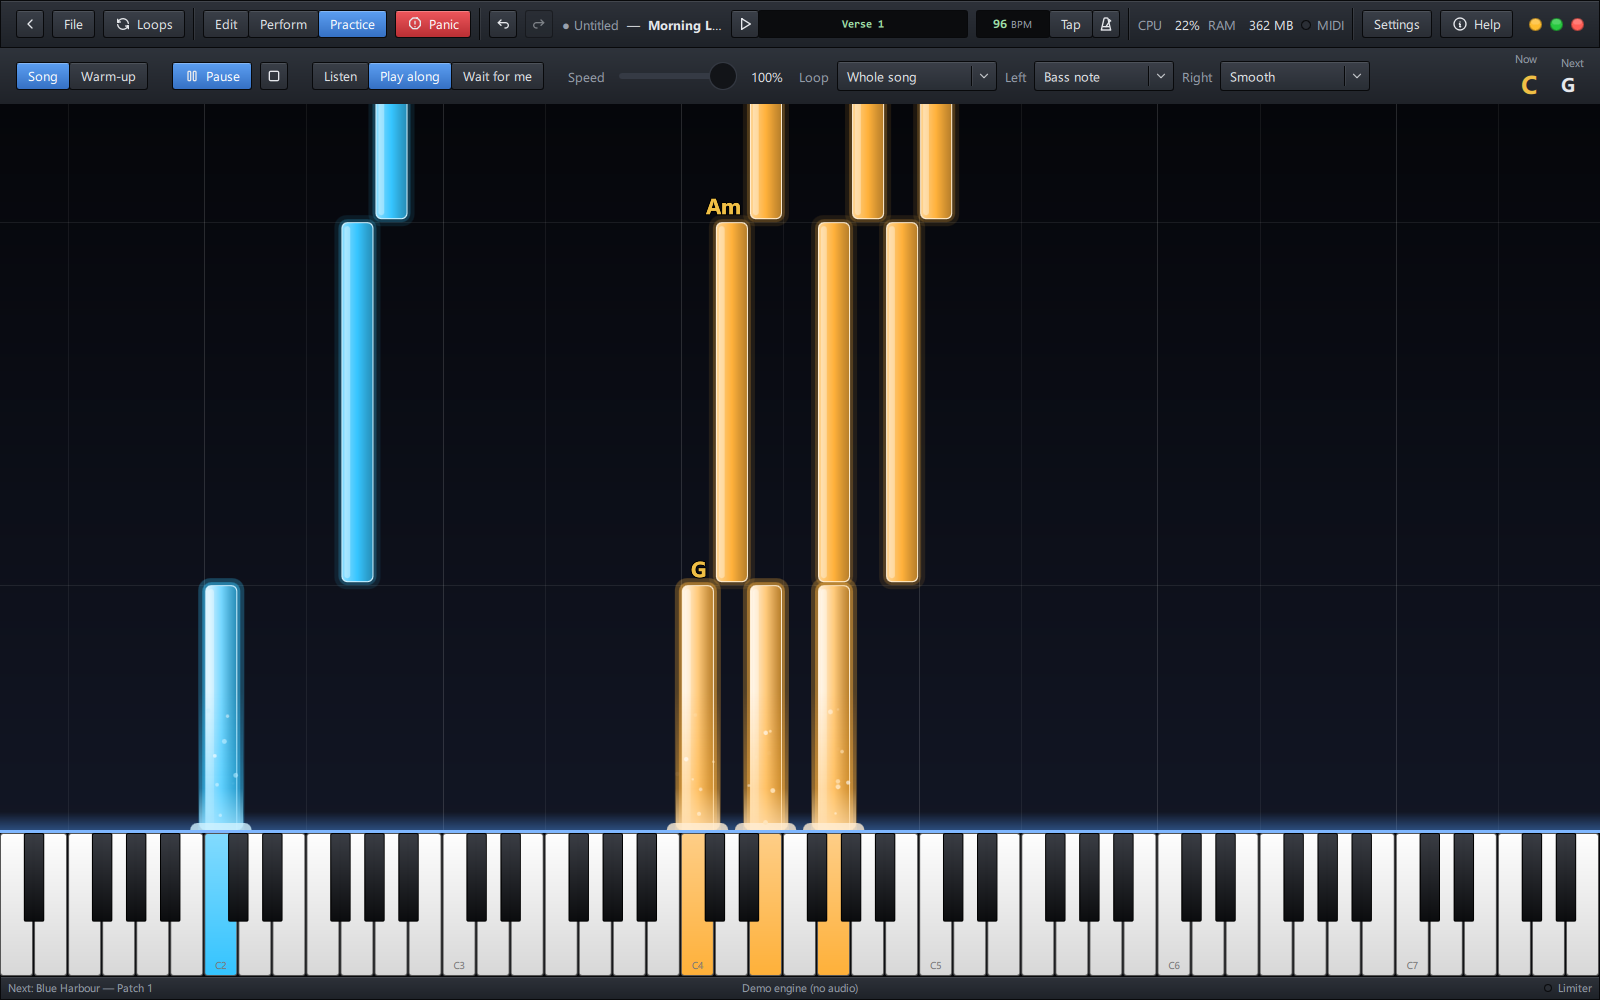Screen dimensions: 1600x1000
Task: Redo the last action
Action: pyautogui.click(x=539, y=24)
